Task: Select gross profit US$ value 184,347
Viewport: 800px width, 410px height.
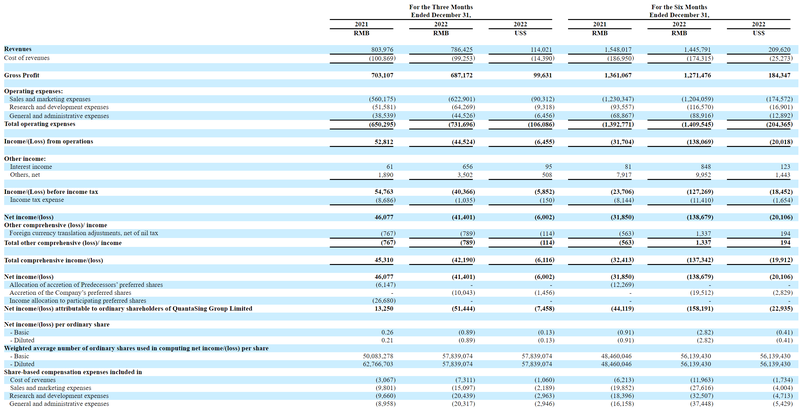Action: (x=780, y=75)
